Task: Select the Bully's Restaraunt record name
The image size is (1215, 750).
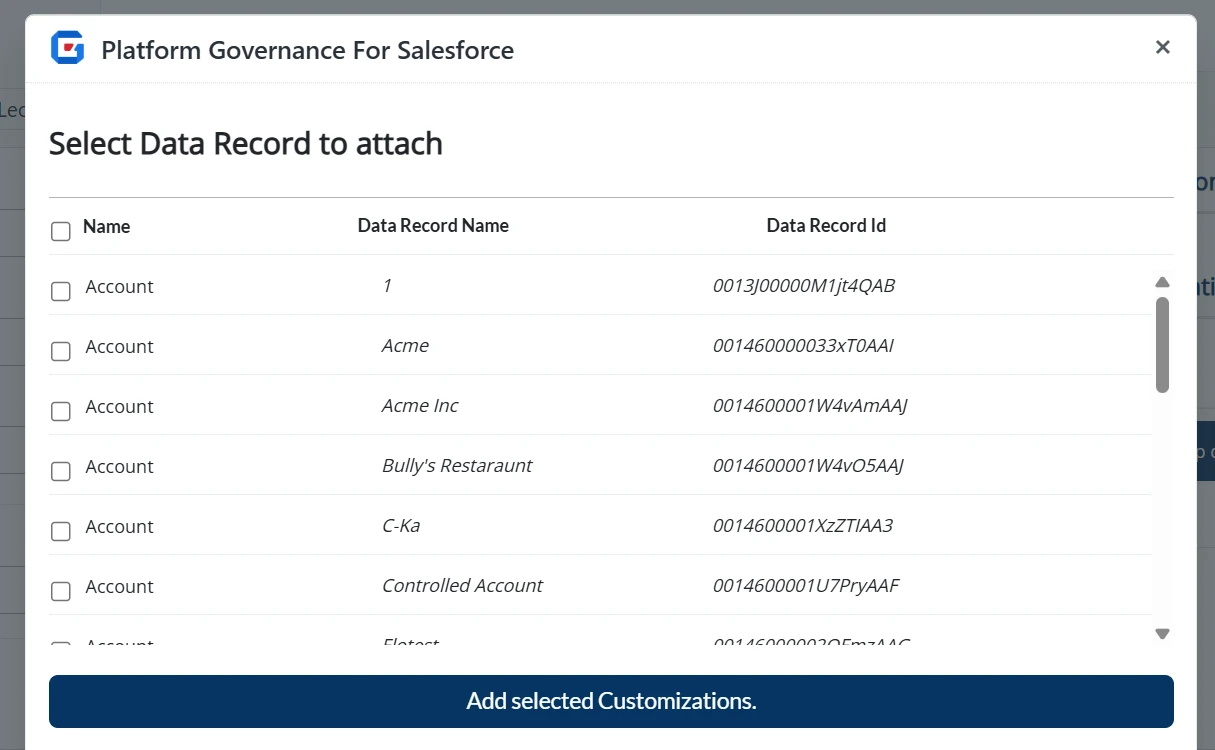Action: [457, 466]
